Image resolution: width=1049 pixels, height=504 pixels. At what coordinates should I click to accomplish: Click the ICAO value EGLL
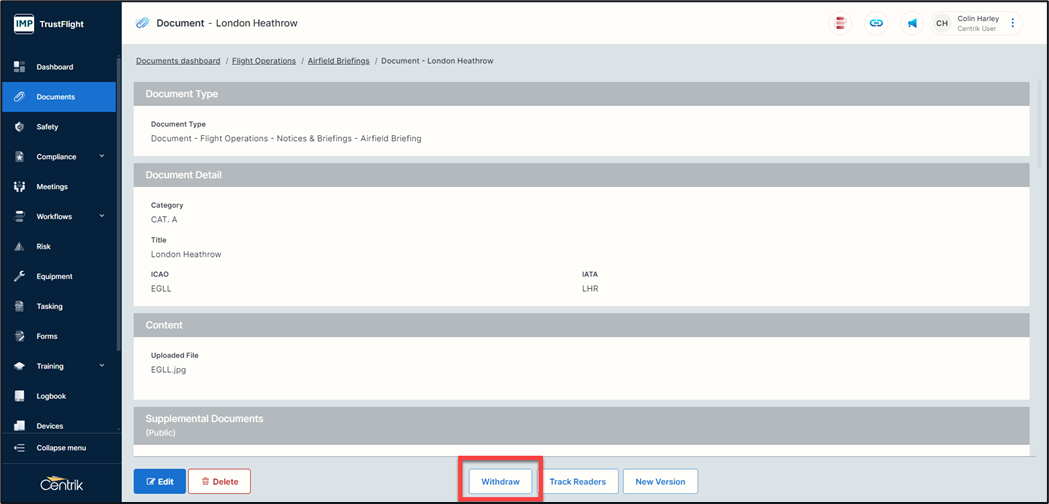pos(161,288)
